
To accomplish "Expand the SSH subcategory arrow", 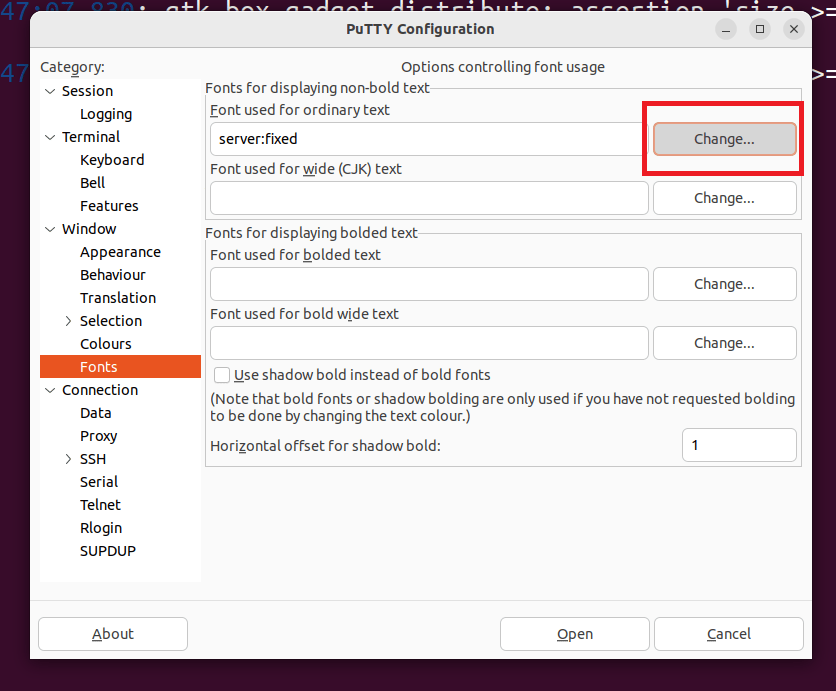I will point(68,459).
